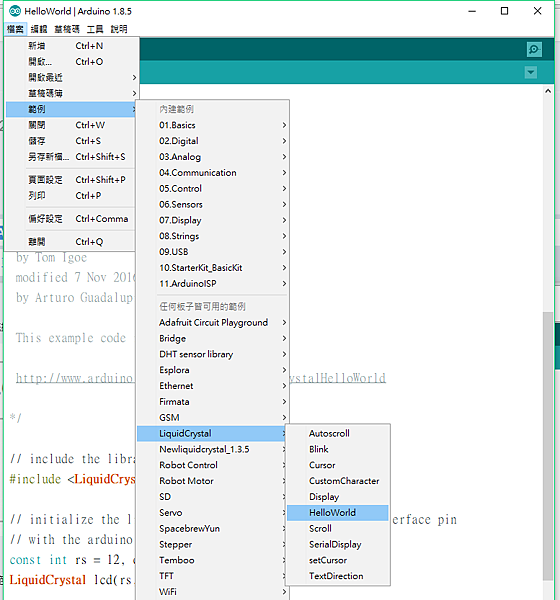560x600 pixels.
Task: Expand 08.Strings examples submenu
Action: (212, 236)
